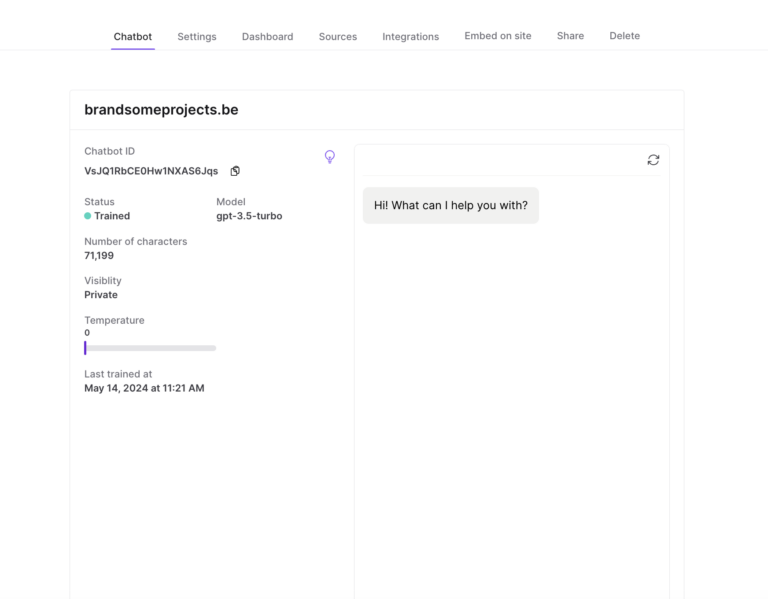
Task: Click the gpt-3.5-turbo model value
Action: click(249, 216)
